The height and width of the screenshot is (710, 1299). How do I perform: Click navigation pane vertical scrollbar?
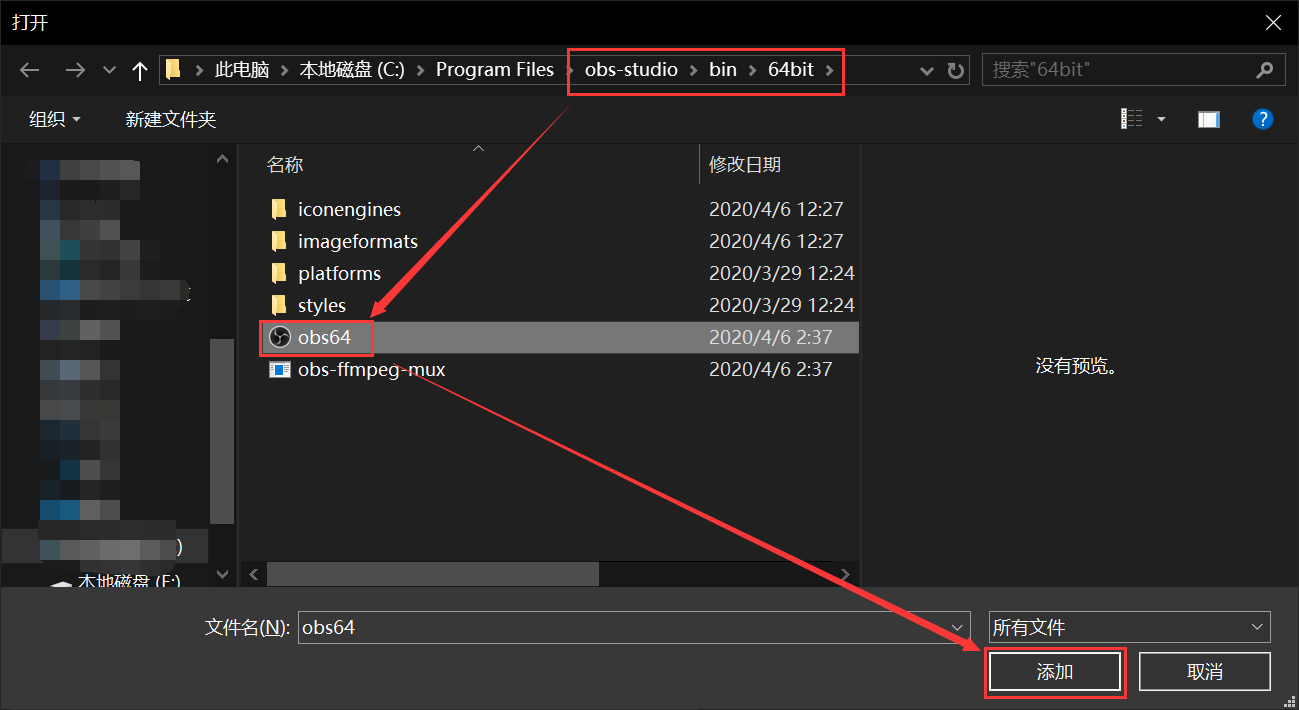pos(223,431)
